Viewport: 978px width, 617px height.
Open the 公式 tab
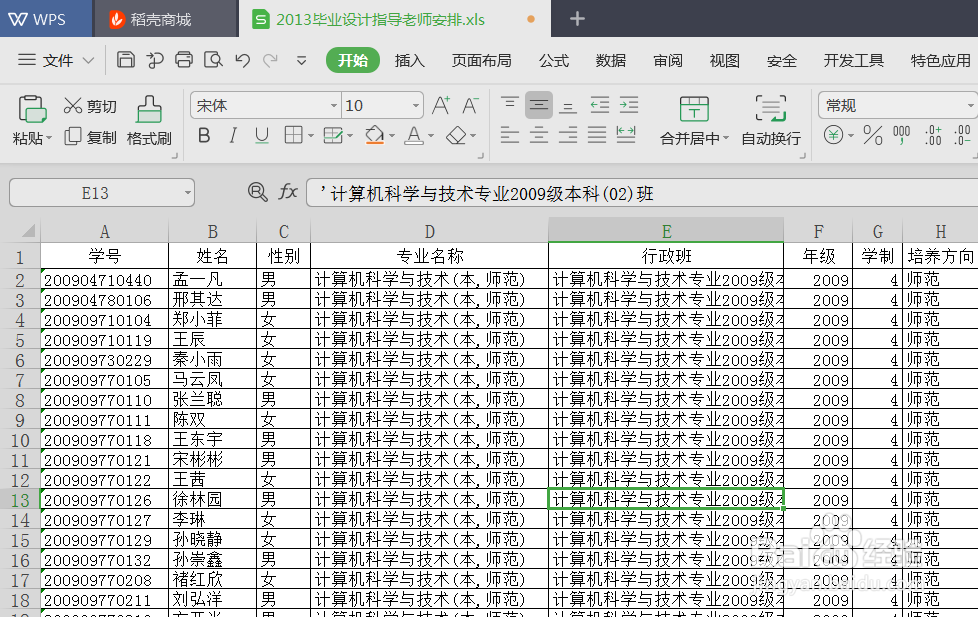[554, 61]
